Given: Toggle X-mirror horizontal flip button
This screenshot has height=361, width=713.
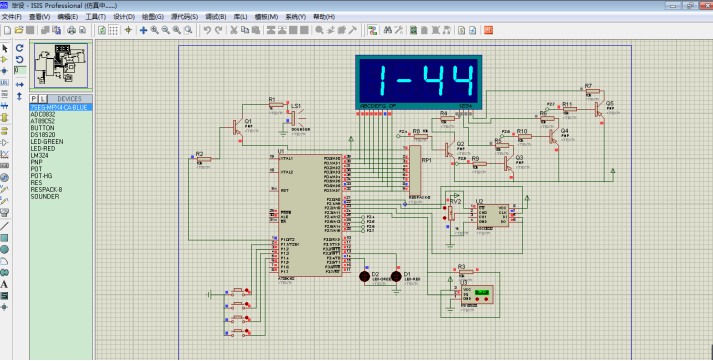Looking at the screenshot, I should click(x=20, y=85).
